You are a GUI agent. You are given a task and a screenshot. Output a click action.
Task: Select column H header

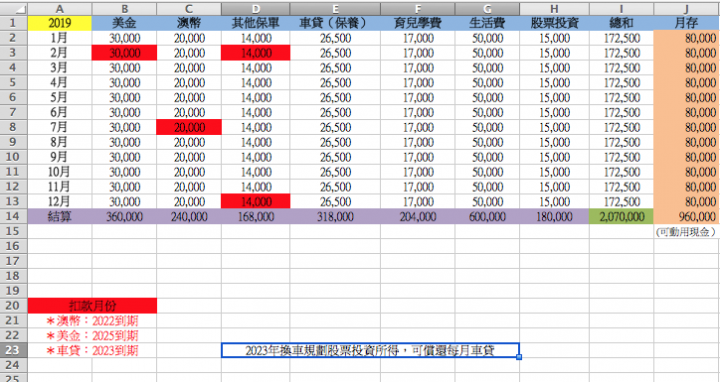coord(554,9)
